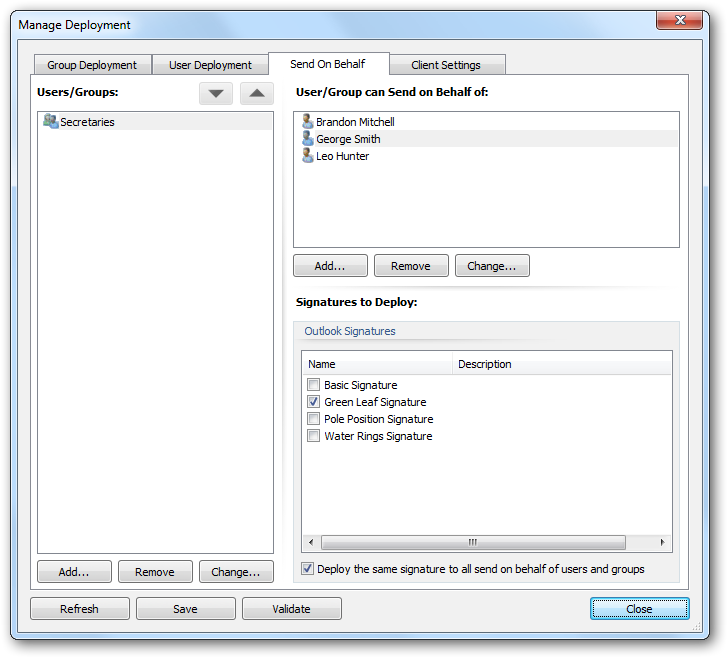
Task: Click the Secretaries group icon
Action: pyautogui.click(x=51, y=121)
